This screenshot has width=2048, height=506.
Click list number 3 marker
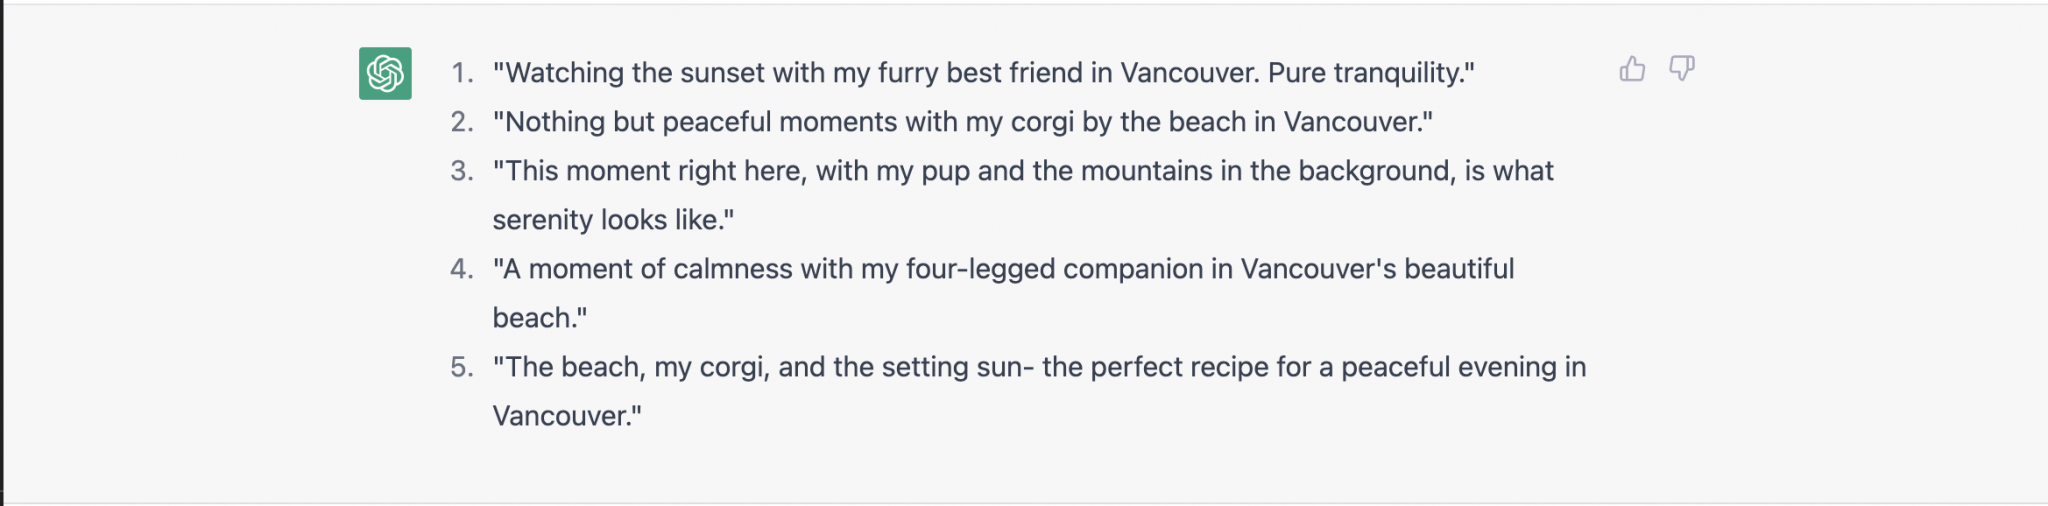point(462,171)
